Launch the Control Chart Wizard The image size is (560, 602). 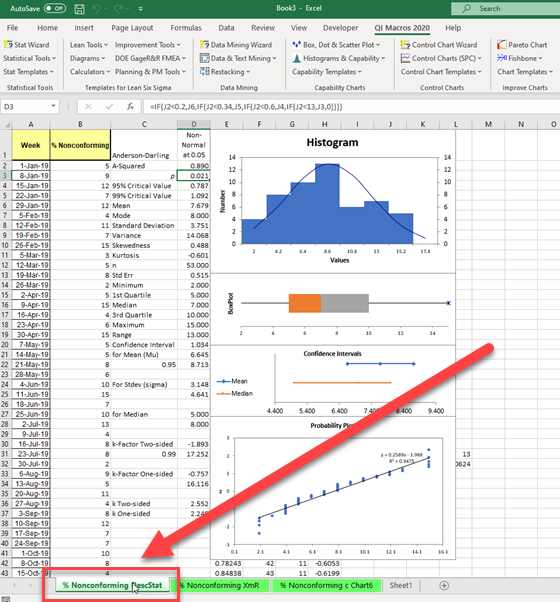[439, 45]
